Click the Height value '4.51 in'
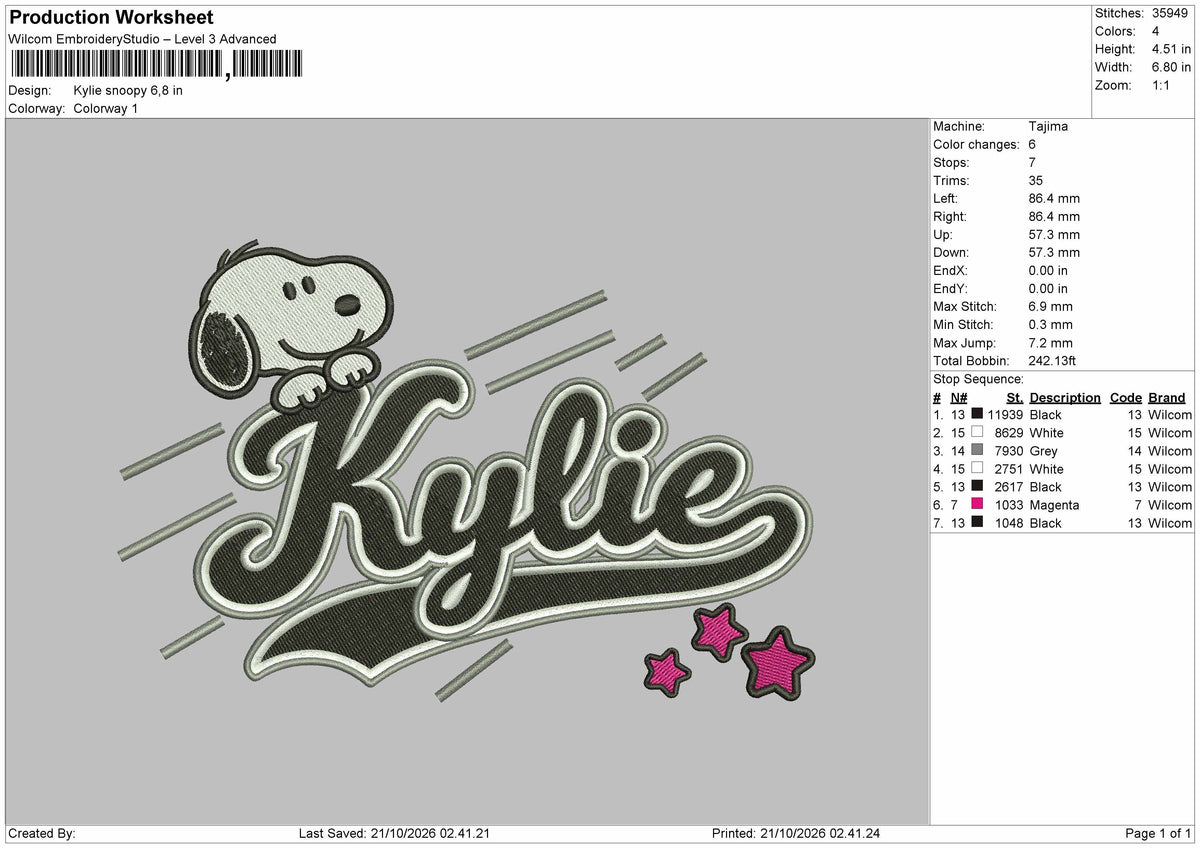The width and height of the screenshot is (1200, 848). click(x=1171, y=49)
